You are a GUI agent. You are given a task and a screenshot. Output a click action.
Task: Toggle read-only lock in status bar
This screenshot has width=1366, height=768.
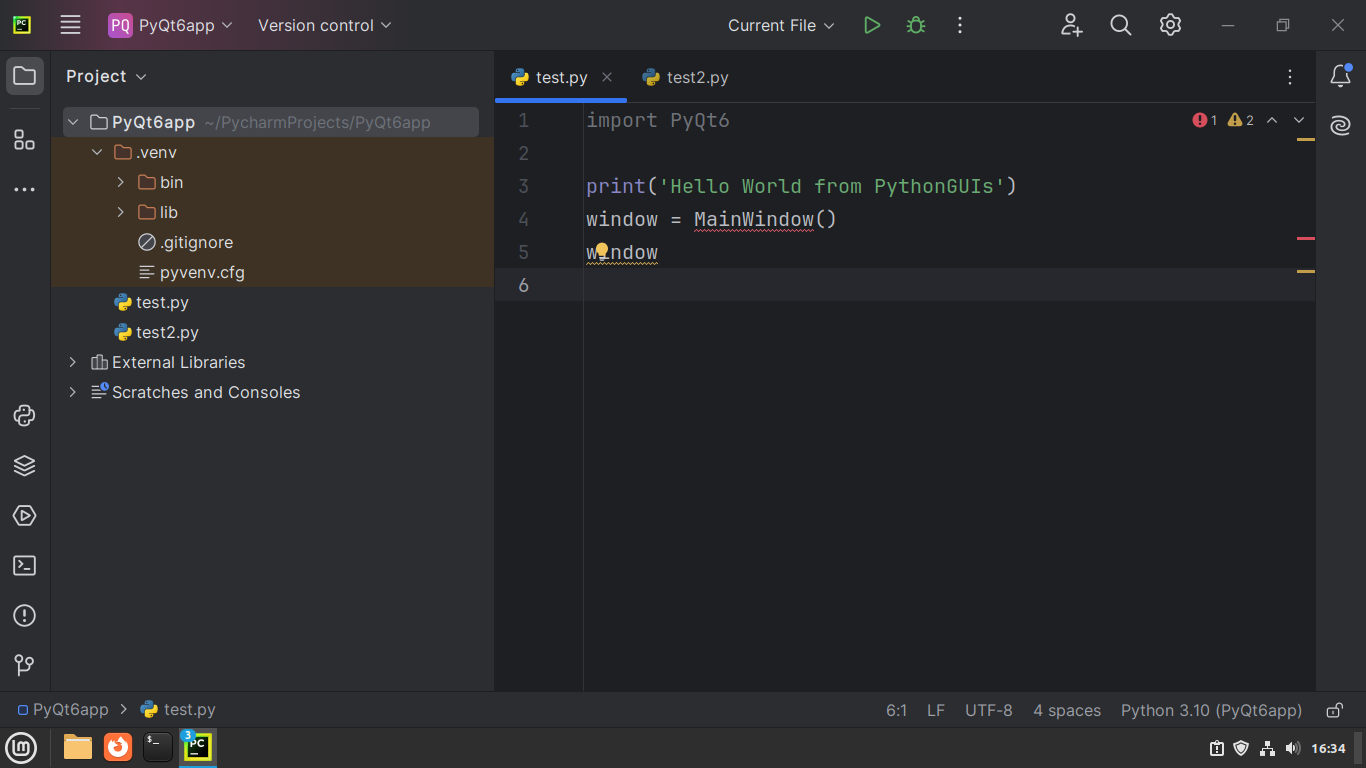[x=1334, y=710]
